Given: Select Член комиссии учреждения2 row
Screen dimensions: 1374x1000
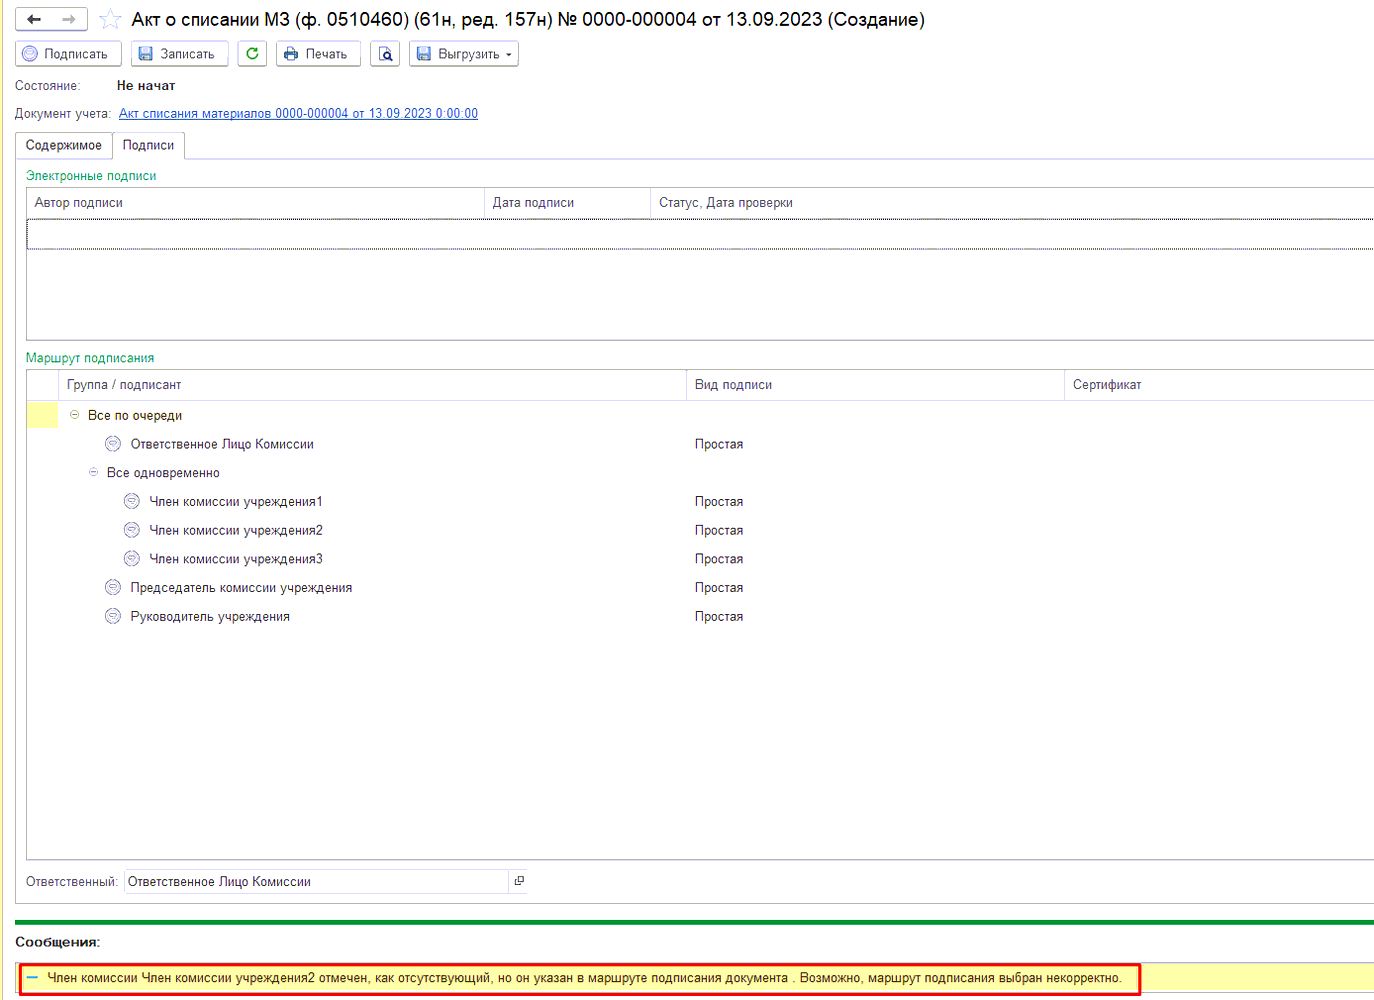Looking at the screenshot, I should [x=700, y=531].
